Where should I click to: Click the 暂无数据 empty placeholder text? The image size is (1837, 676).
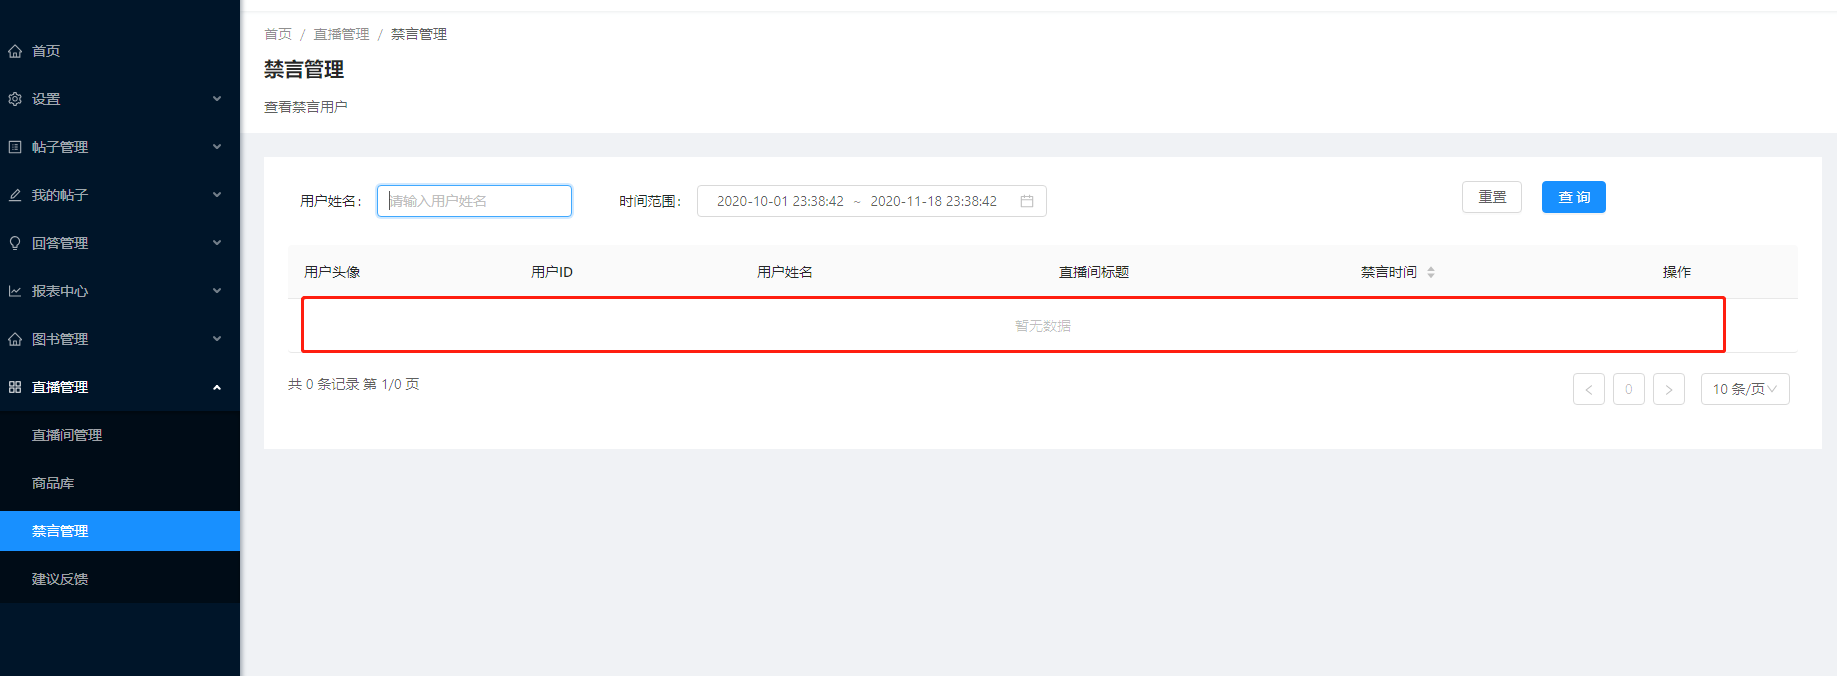(x=1043, y=326)
